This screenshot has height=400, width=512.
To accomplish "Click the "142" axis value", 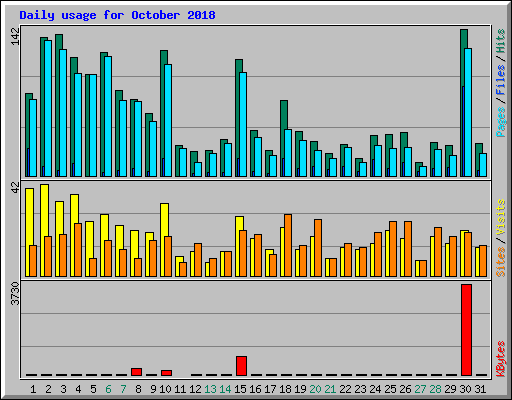I will tap(16, 37).
